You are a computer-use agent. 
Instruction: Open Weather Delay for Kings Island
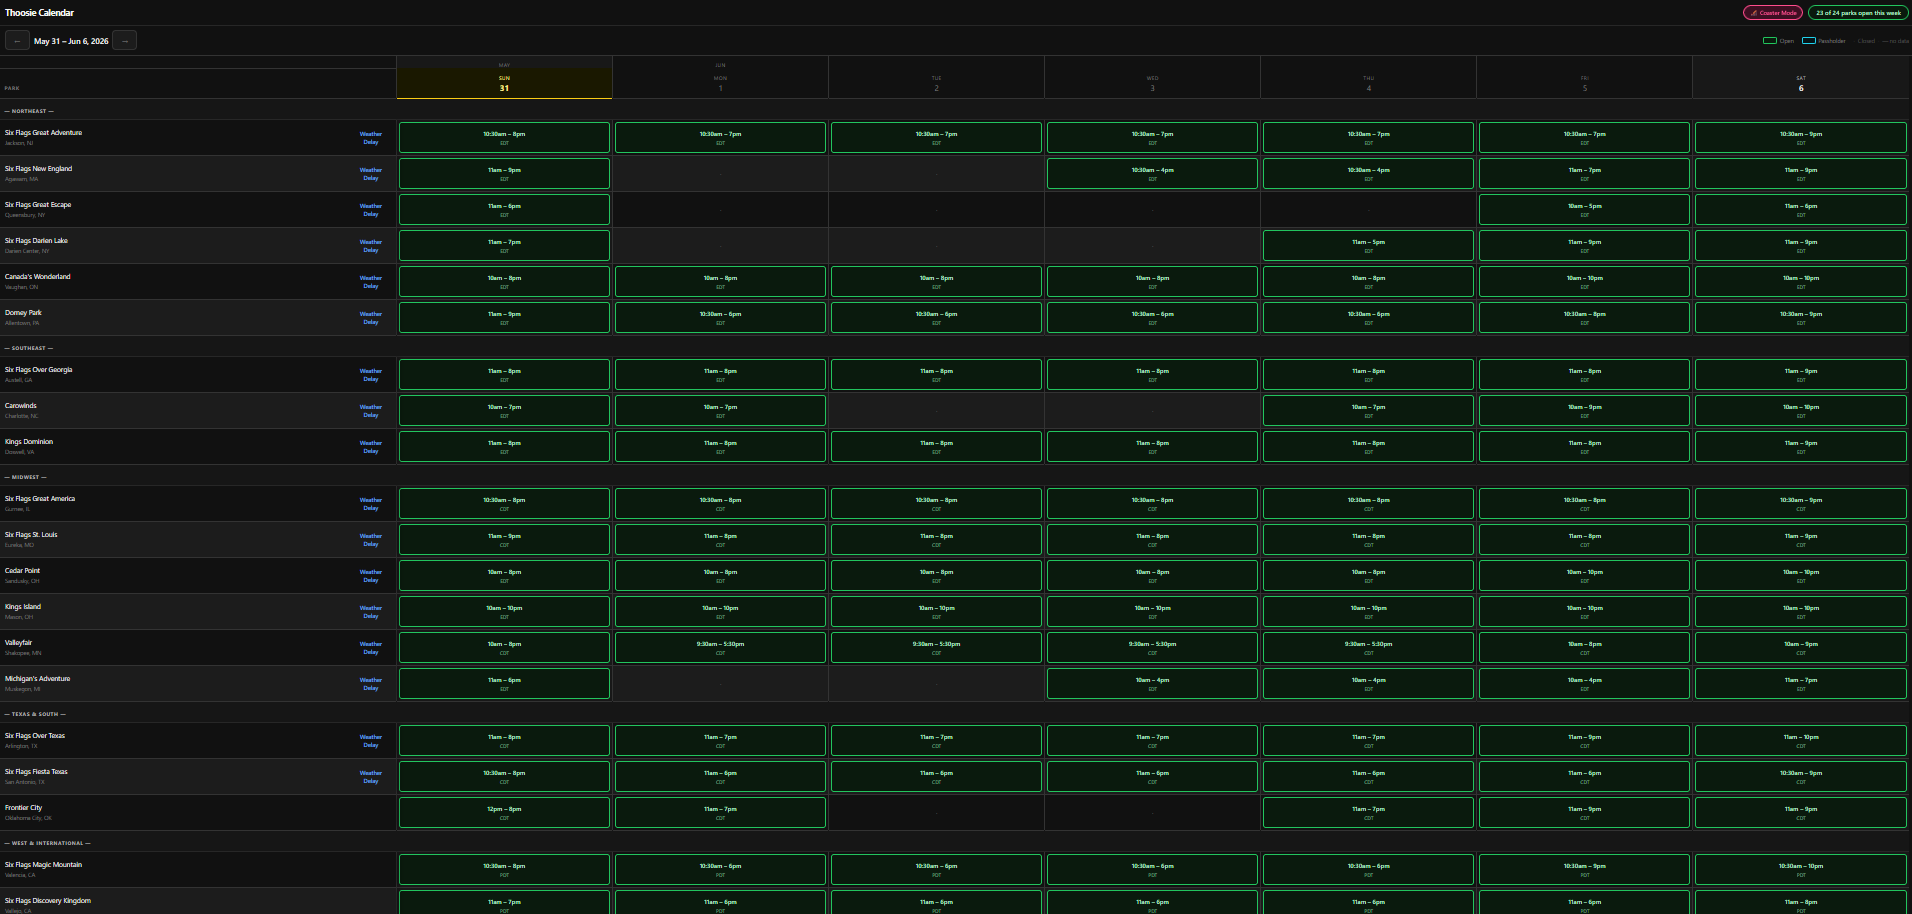point(371,612)
